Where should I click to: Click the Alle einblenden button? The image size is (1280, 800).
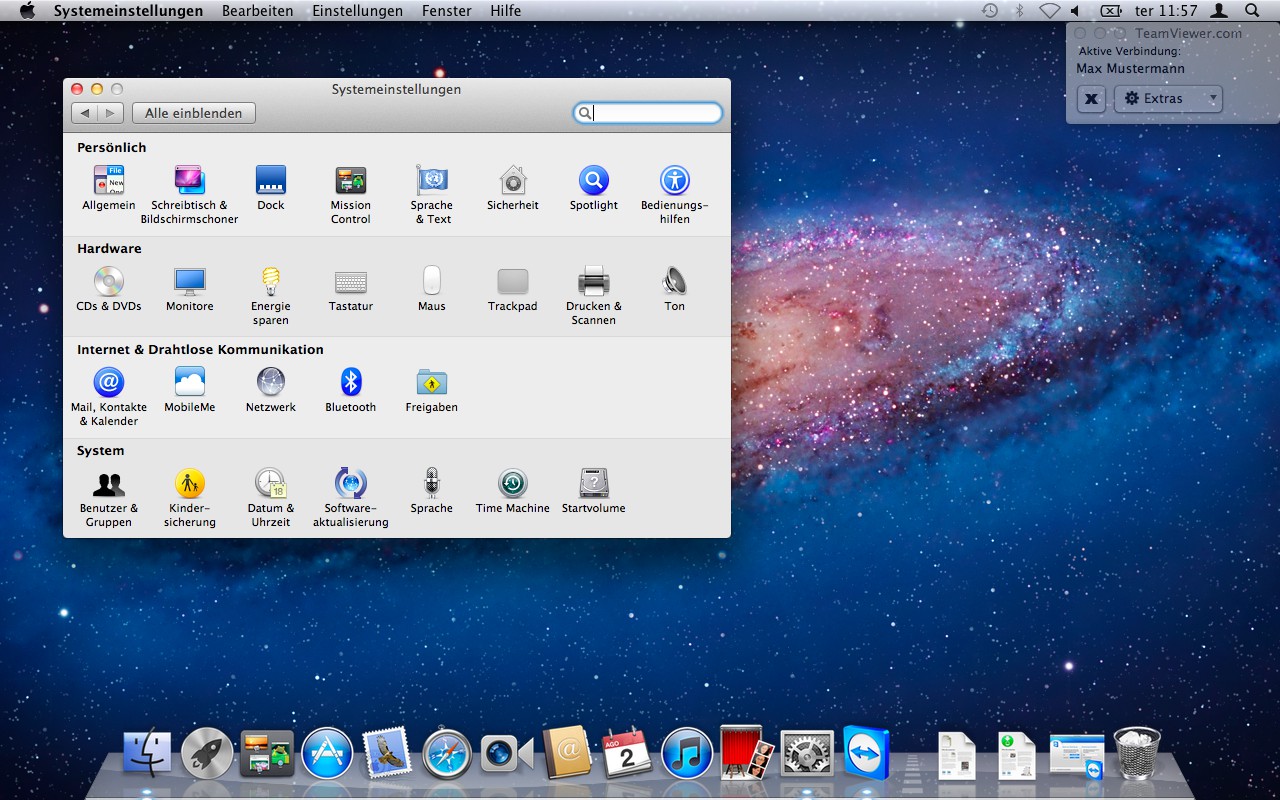pyautogui.click(x=194, y=113)
